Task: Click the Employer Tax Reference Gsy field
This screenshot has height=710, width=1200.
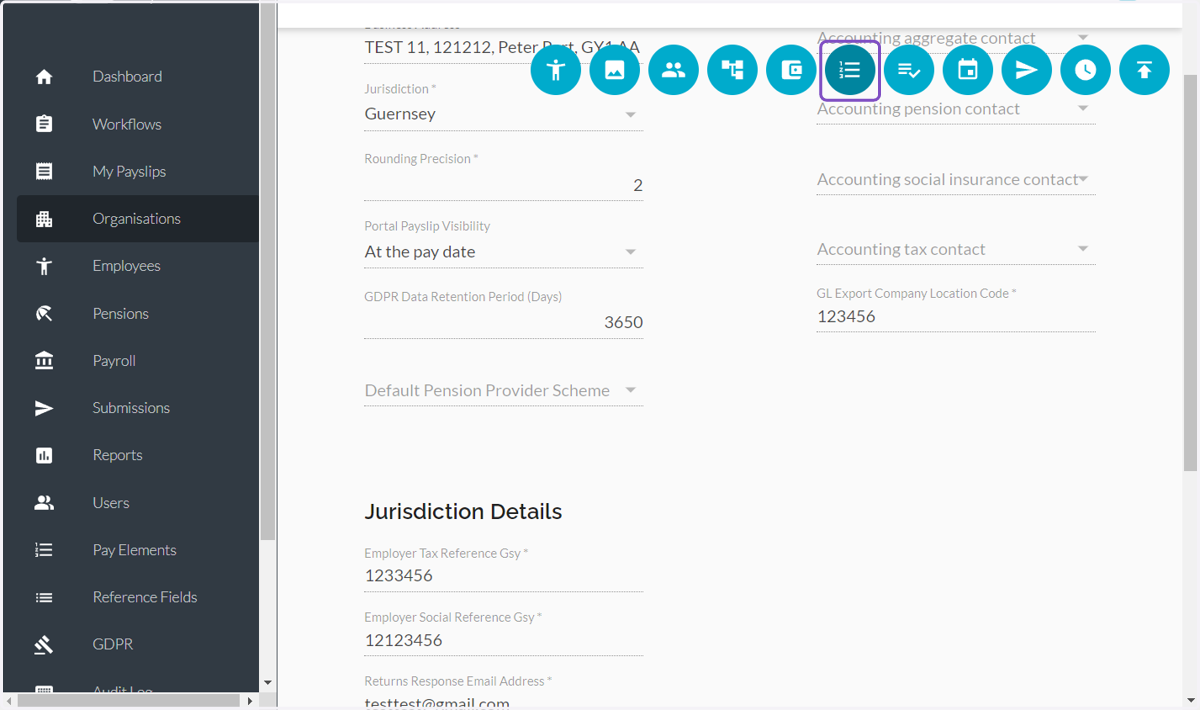Action: click(x=503, y=576)
